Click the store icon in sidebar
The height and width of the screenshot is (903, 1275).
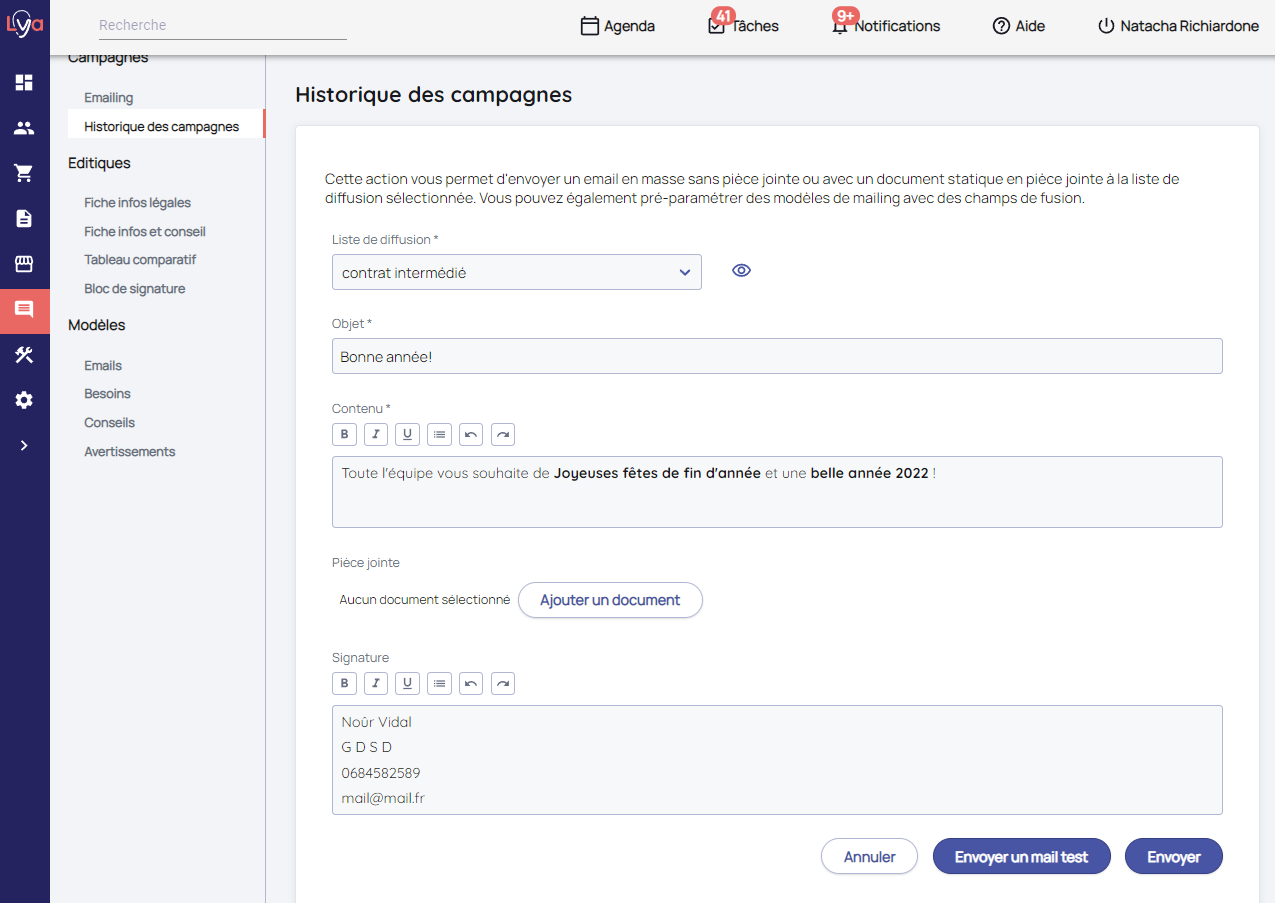pos(24,264)
